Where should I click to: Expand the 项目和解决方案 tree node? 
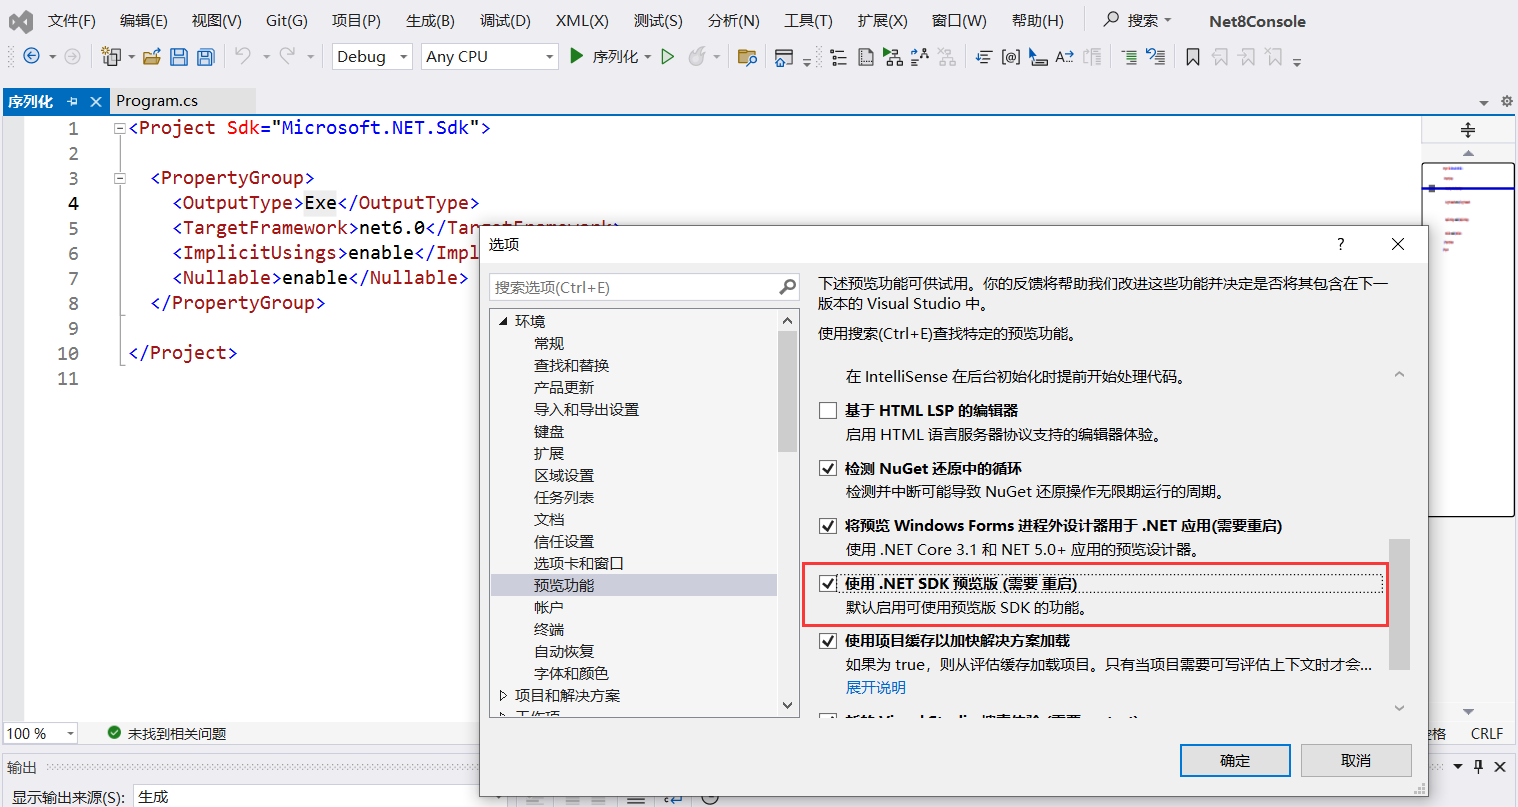(x=504, y=695)
